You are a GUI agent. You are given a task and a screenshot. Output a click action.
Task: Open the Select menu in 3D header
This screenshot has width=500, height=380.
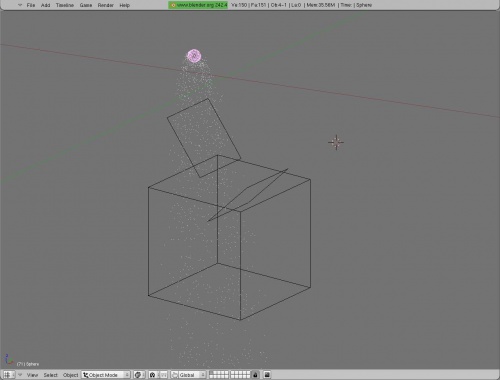51,375
